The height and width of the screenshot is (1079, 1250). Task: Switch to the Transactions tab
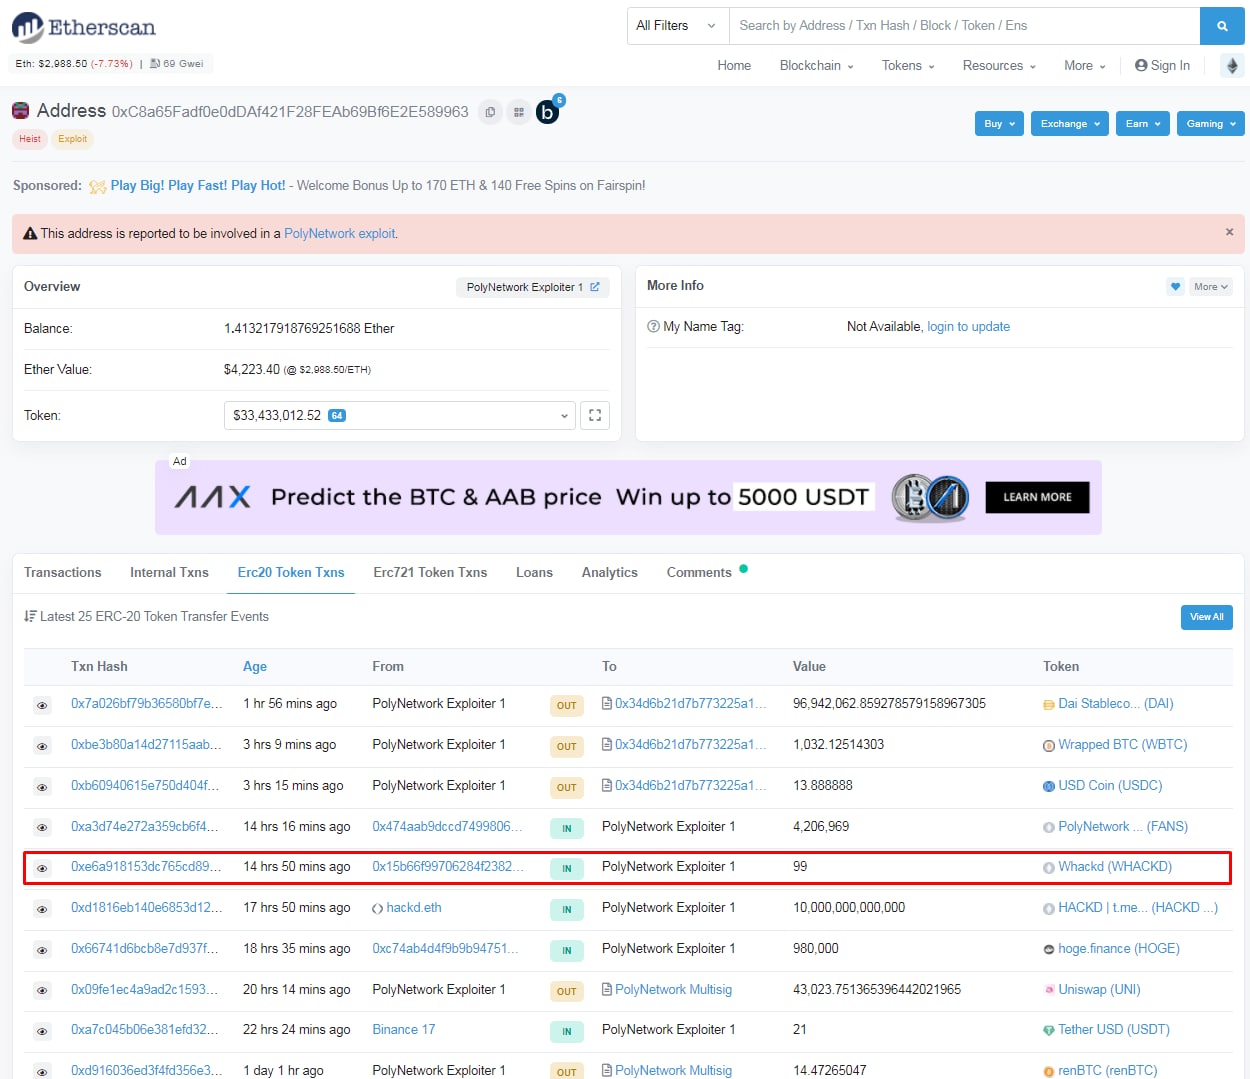coord(63,572)
